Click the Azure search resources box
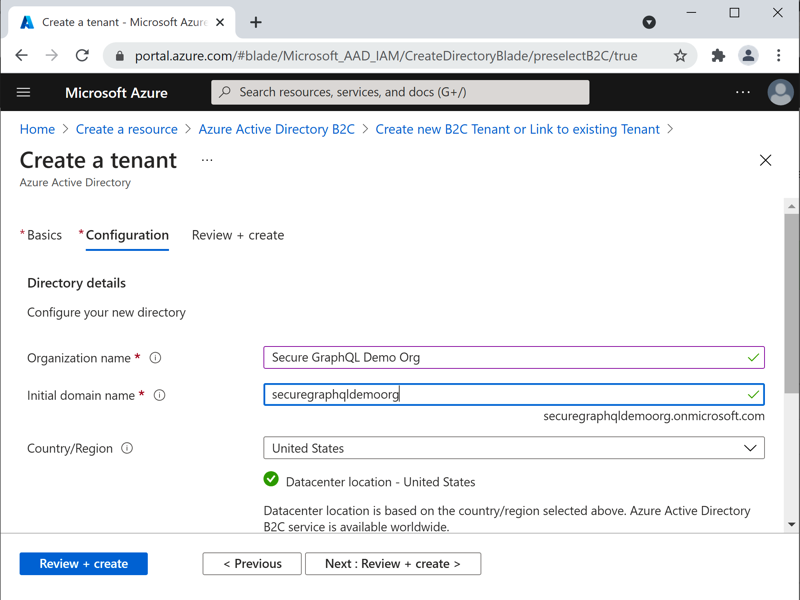The height and width of the screenshot is (600, 800). (x=400, y=92)
